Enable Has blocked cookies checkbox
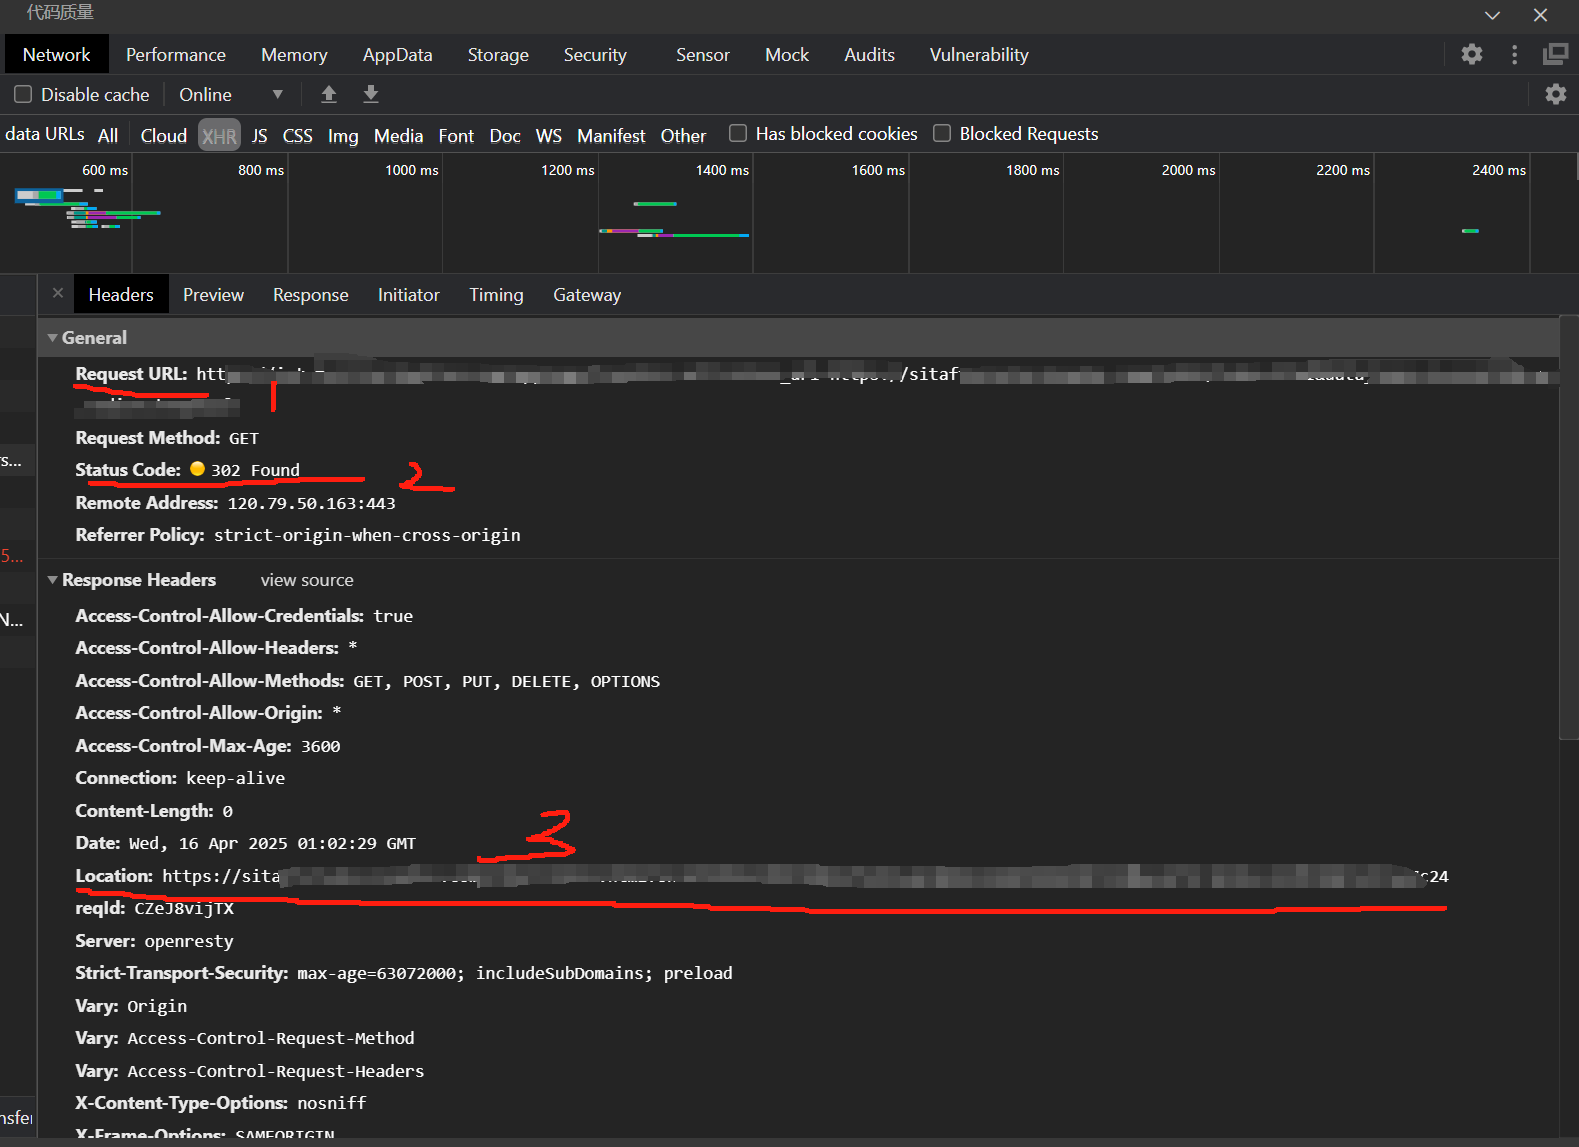Screen dimensions: 1579x1147 pos(738,133)
